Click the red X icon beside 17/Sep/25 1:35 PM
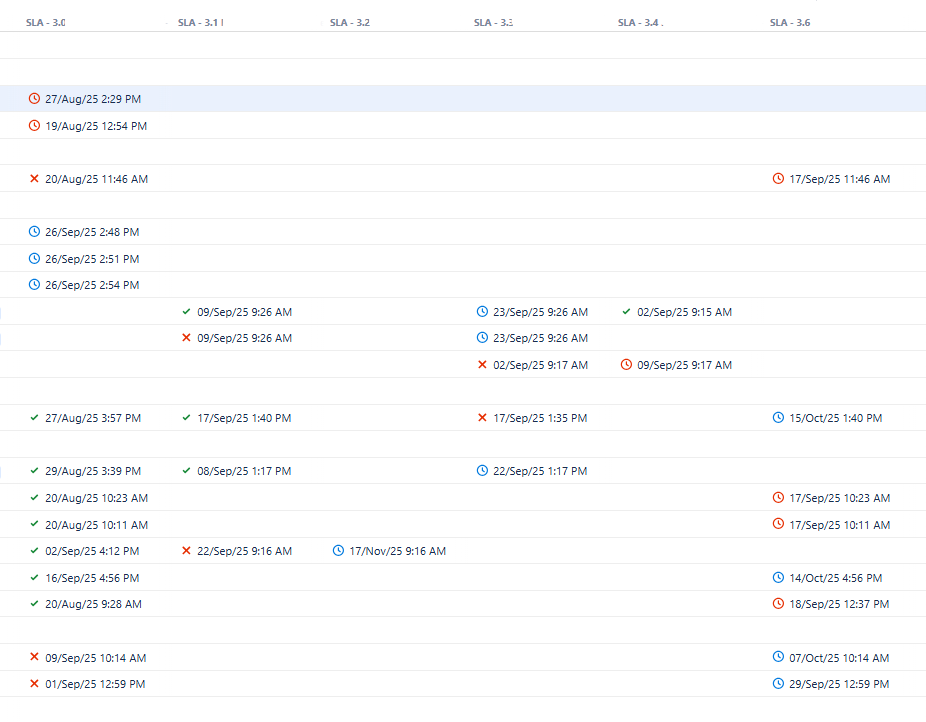The image size is (926, 722). pos(482,418)
